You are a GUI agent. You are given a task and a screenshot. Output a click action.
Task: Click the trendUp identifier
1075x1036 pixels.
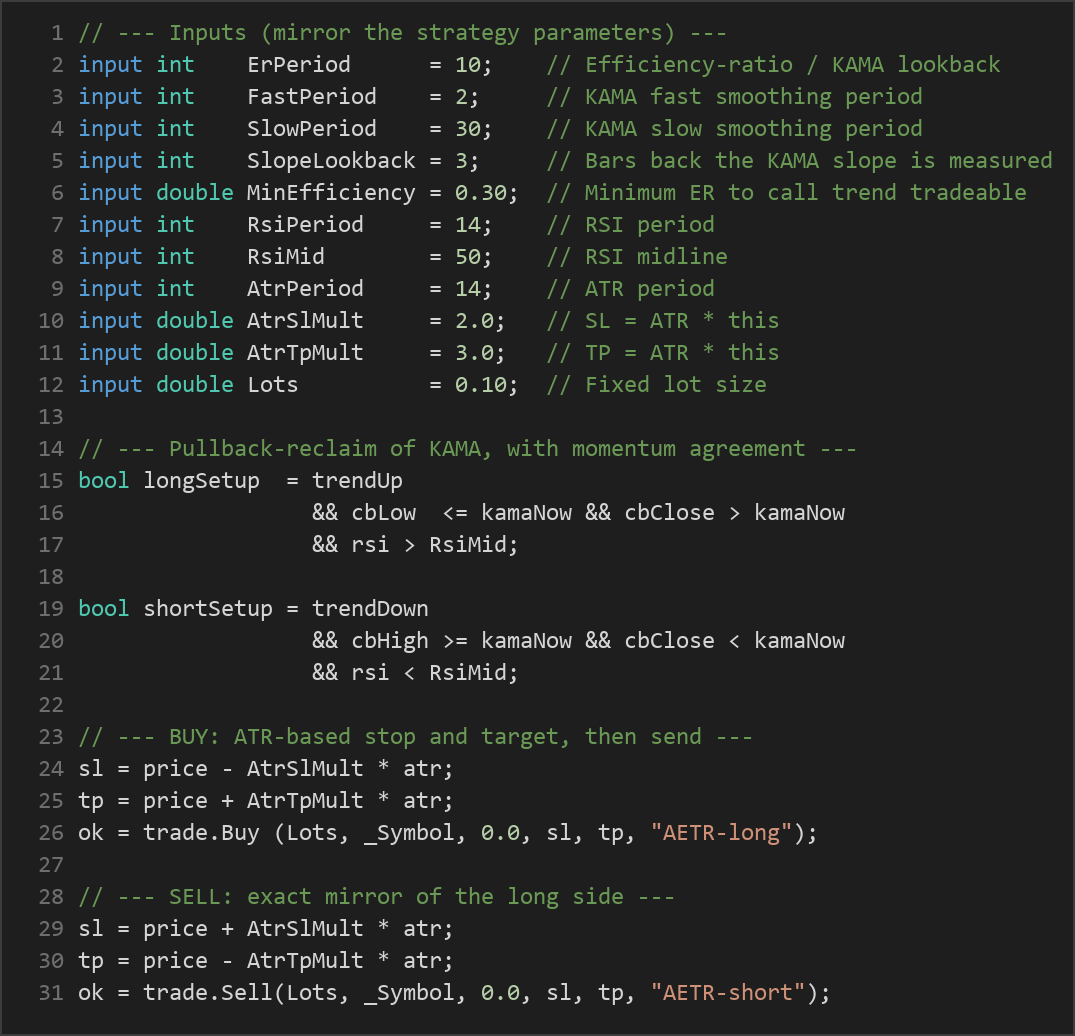pos(357,481)
